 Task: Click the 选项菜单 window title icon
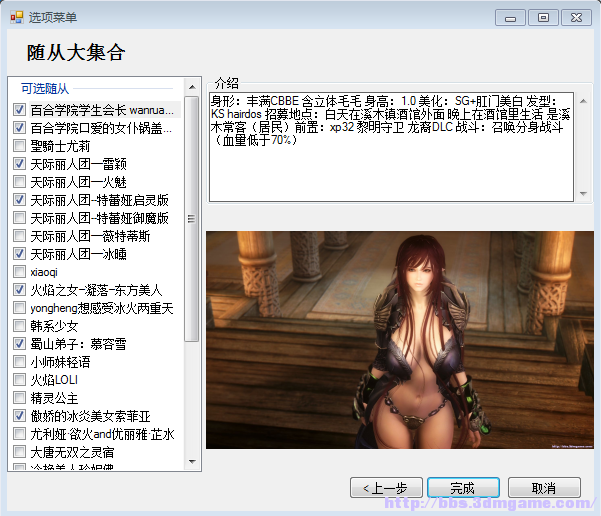16,17
